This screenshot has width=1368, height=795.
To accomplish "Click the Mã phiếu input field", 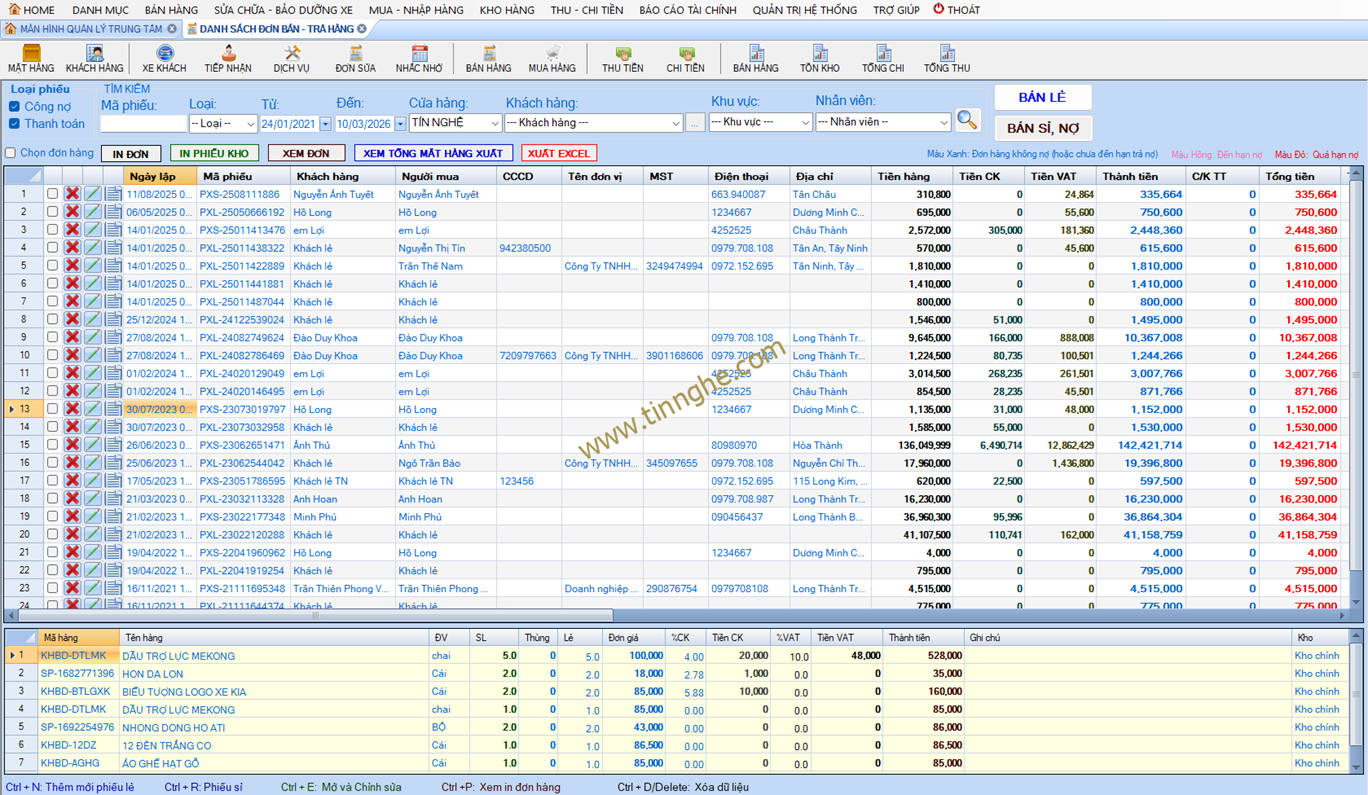I will coord(143,124).
